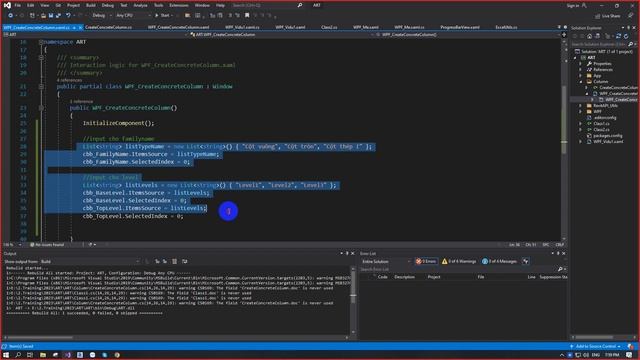The image size is (640, 360).
Task: Click the toolbar bookmark icon
Action: tap(247, 16)
